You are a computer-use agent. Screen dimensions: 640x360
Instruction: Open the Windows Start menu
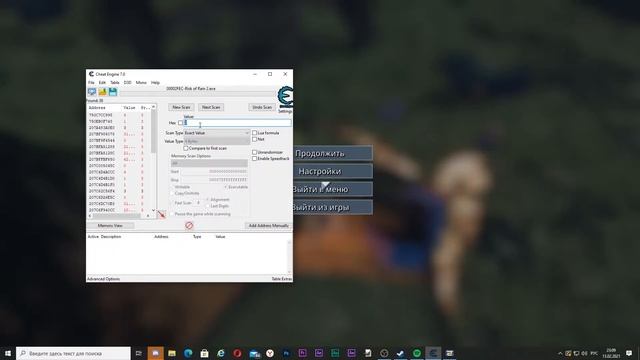click(8, 353)
